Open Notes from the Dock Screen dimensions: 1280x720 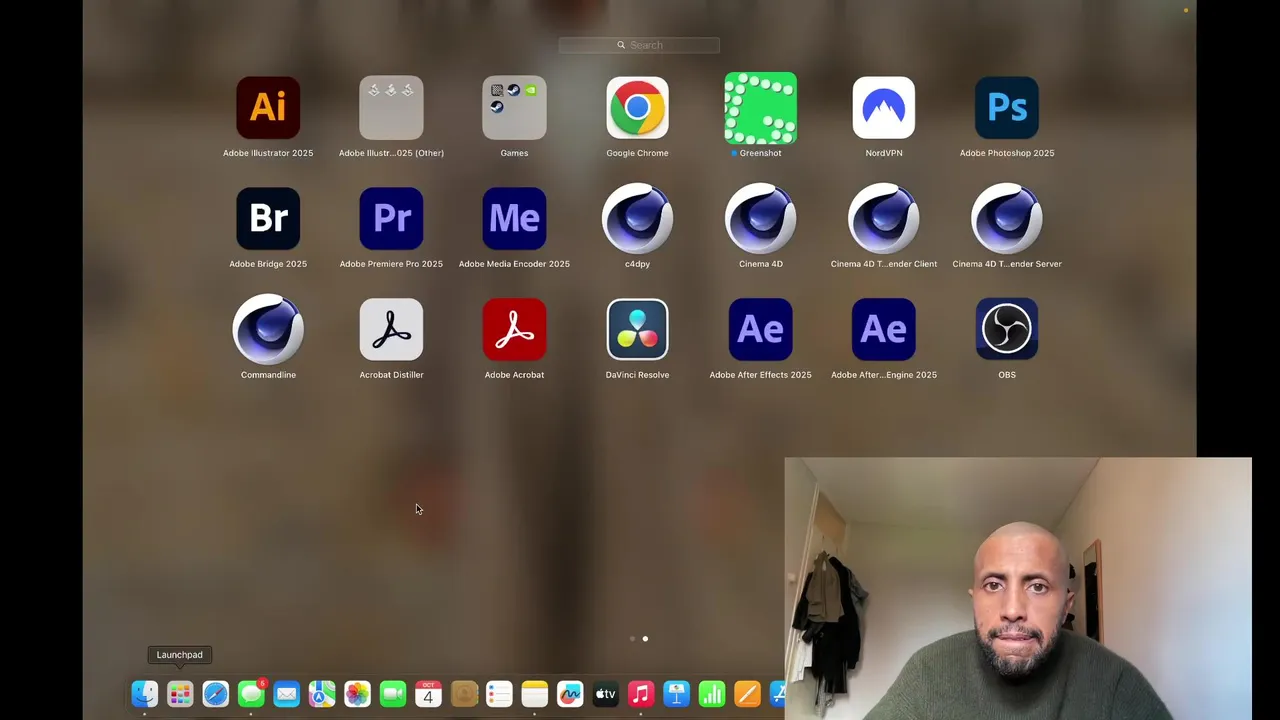[x=535, y=693]
